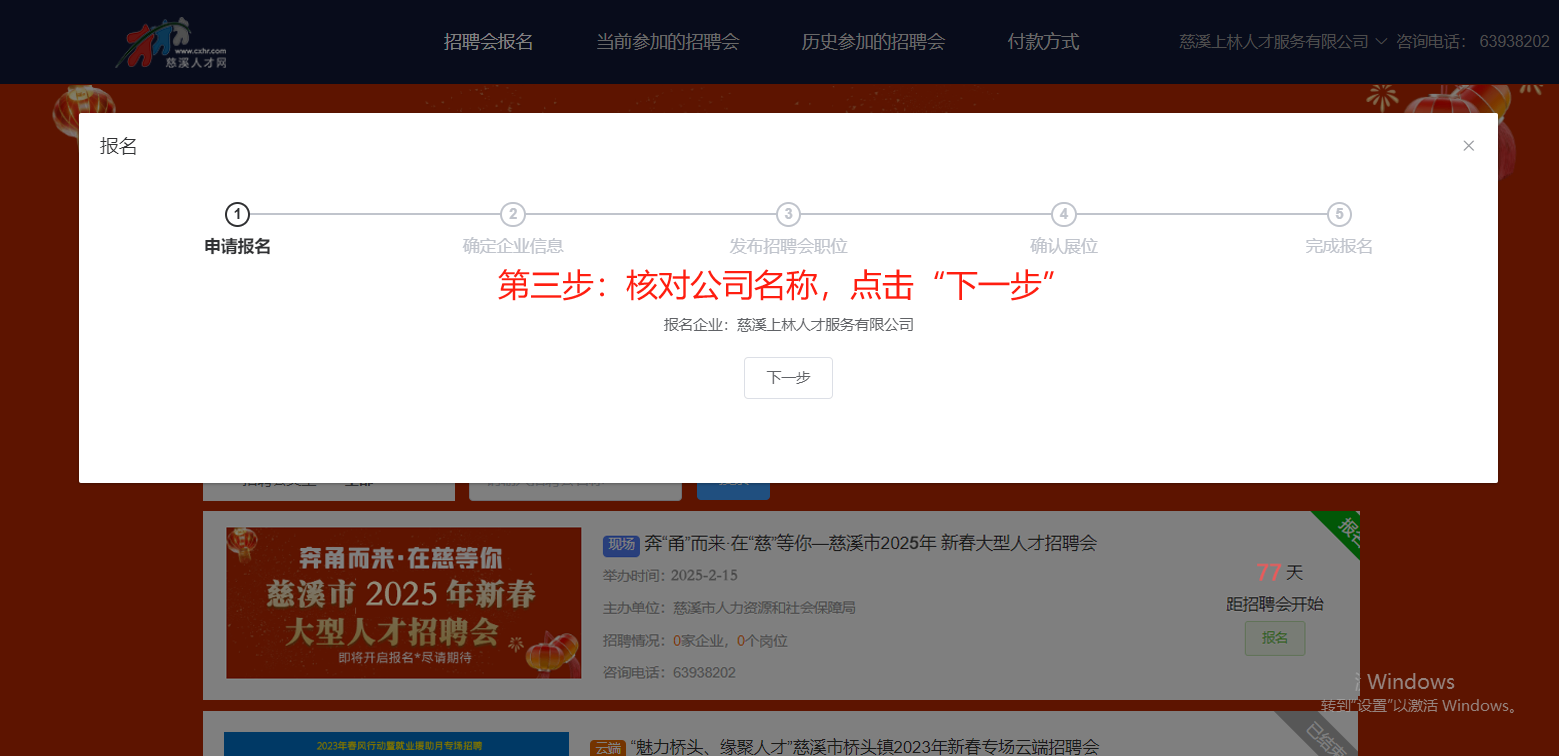Click the 招聘情况 0家企业 line

pos(695,641)
